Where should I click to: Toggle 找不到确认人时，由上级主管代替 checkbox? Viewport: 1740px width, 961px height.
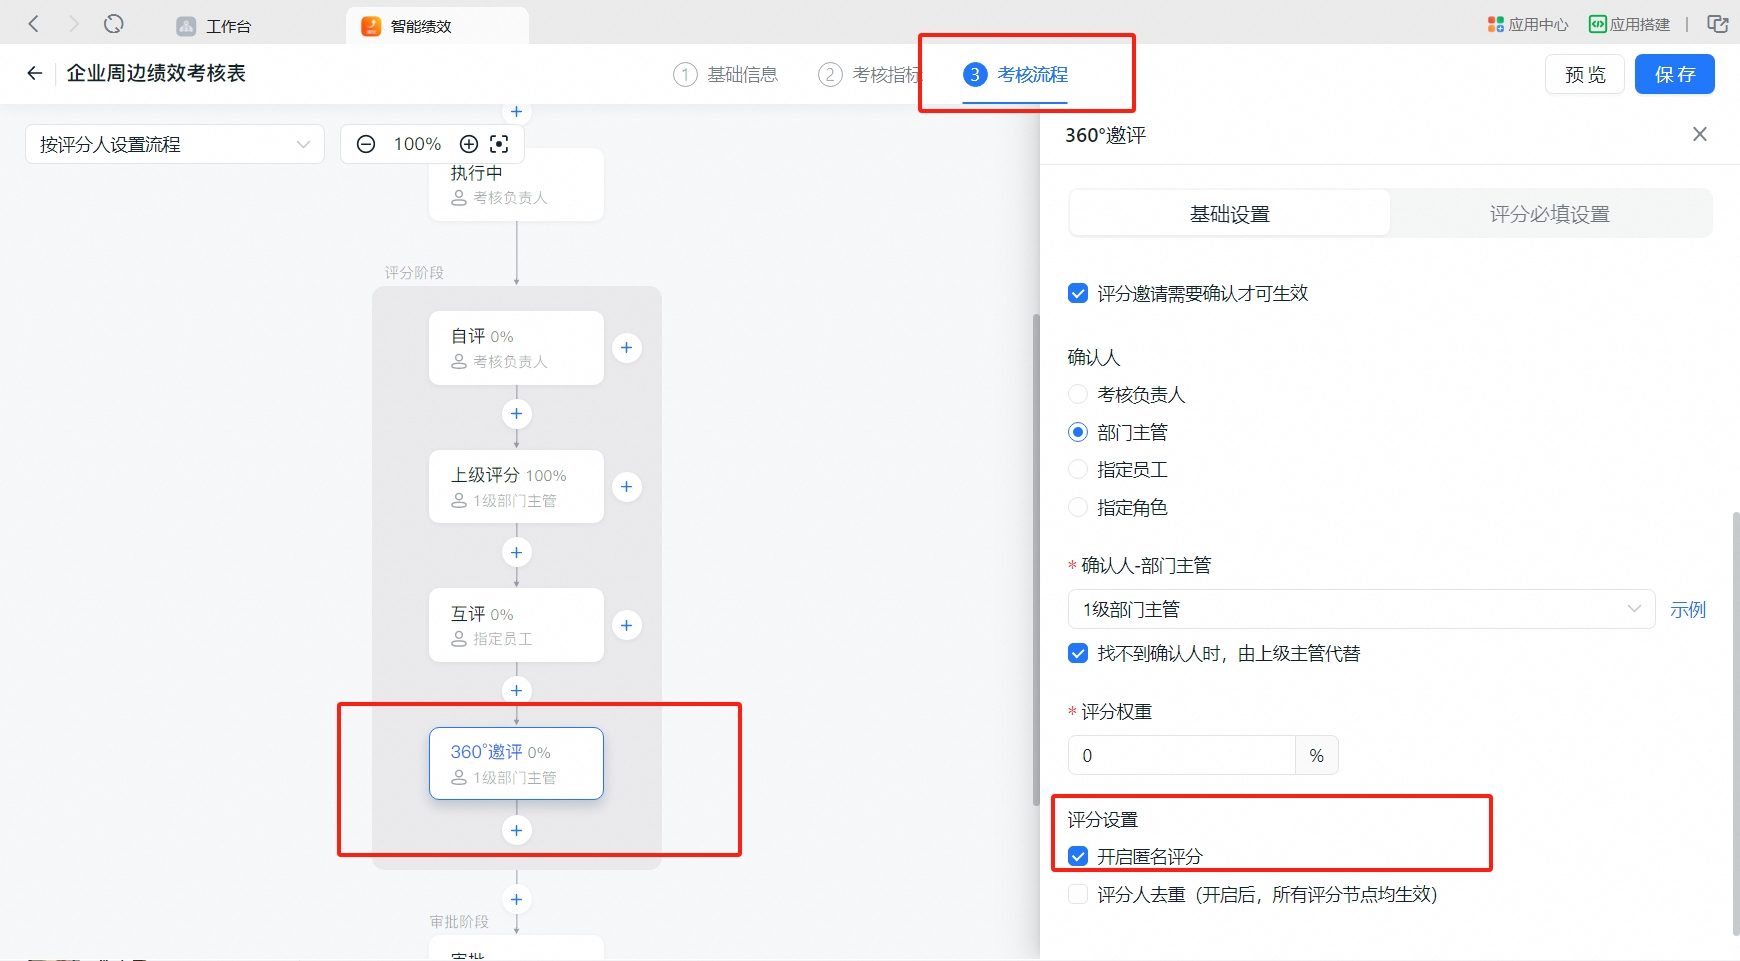tap(1078, 653)
